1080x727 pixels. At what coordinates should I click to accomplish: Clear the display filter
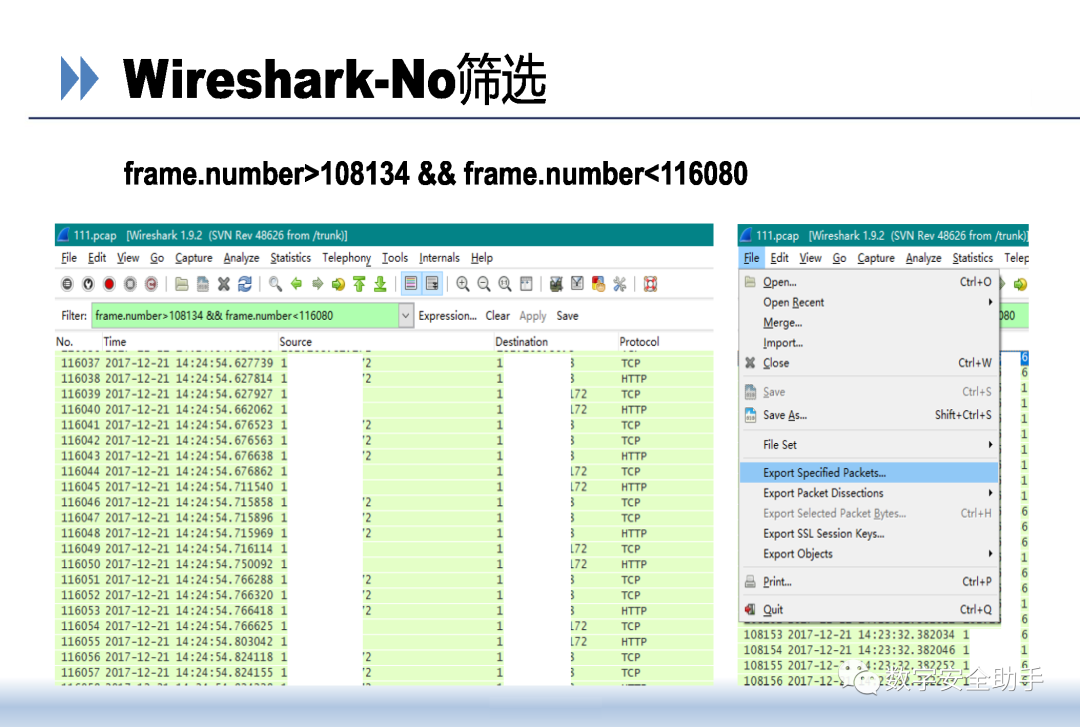coord(498,316)
